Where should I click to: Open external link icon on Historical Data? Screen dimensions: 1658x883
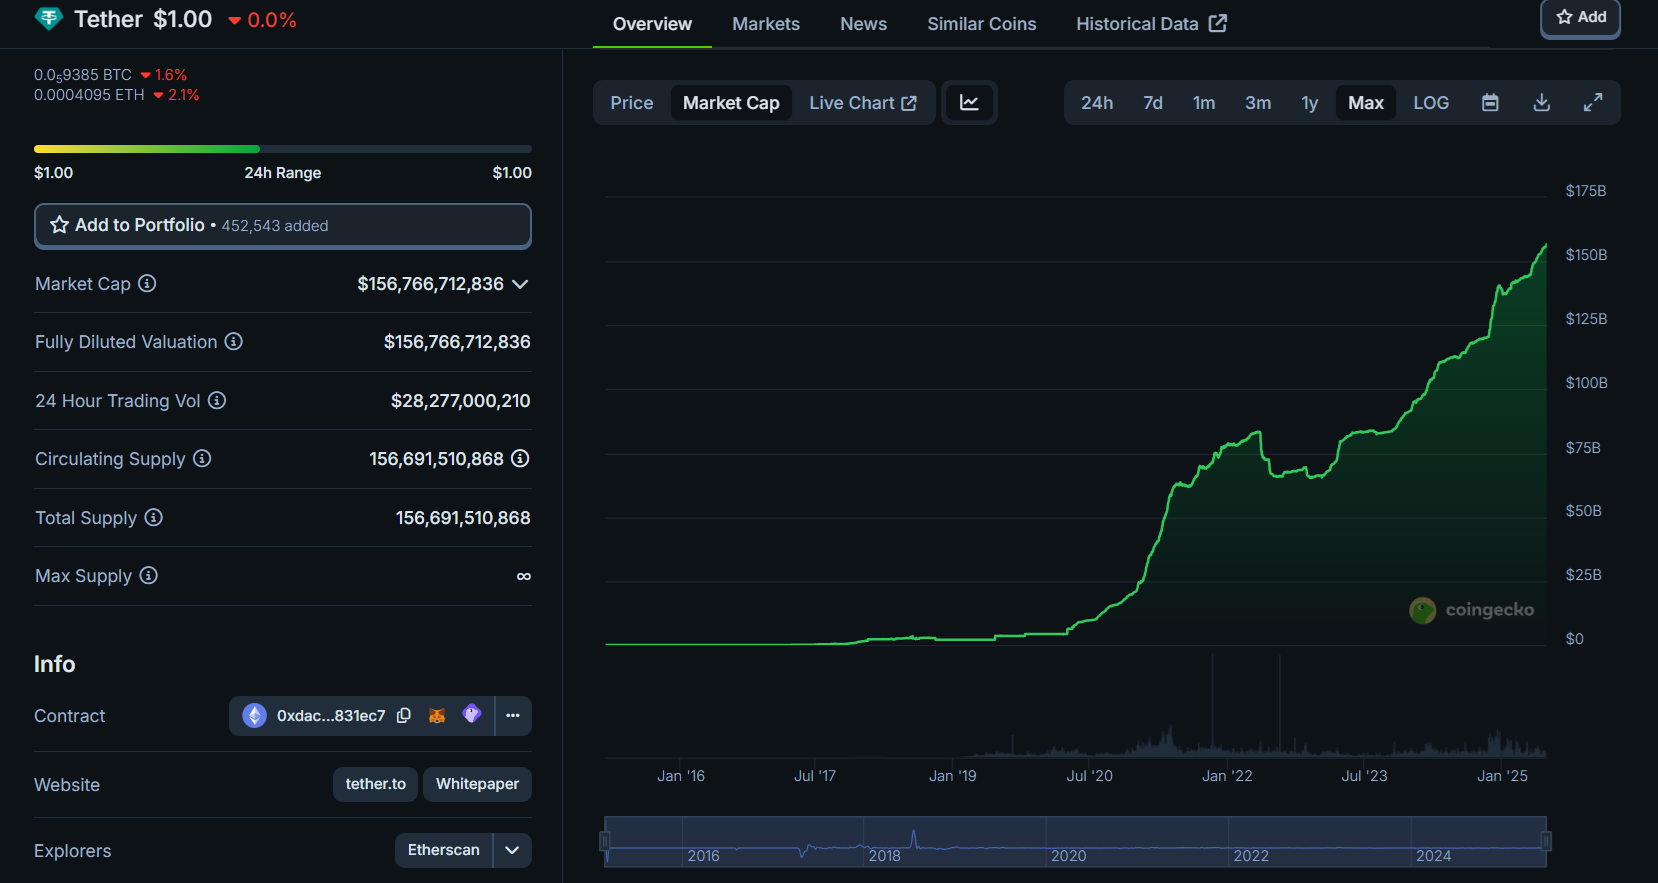(1217, 23)
